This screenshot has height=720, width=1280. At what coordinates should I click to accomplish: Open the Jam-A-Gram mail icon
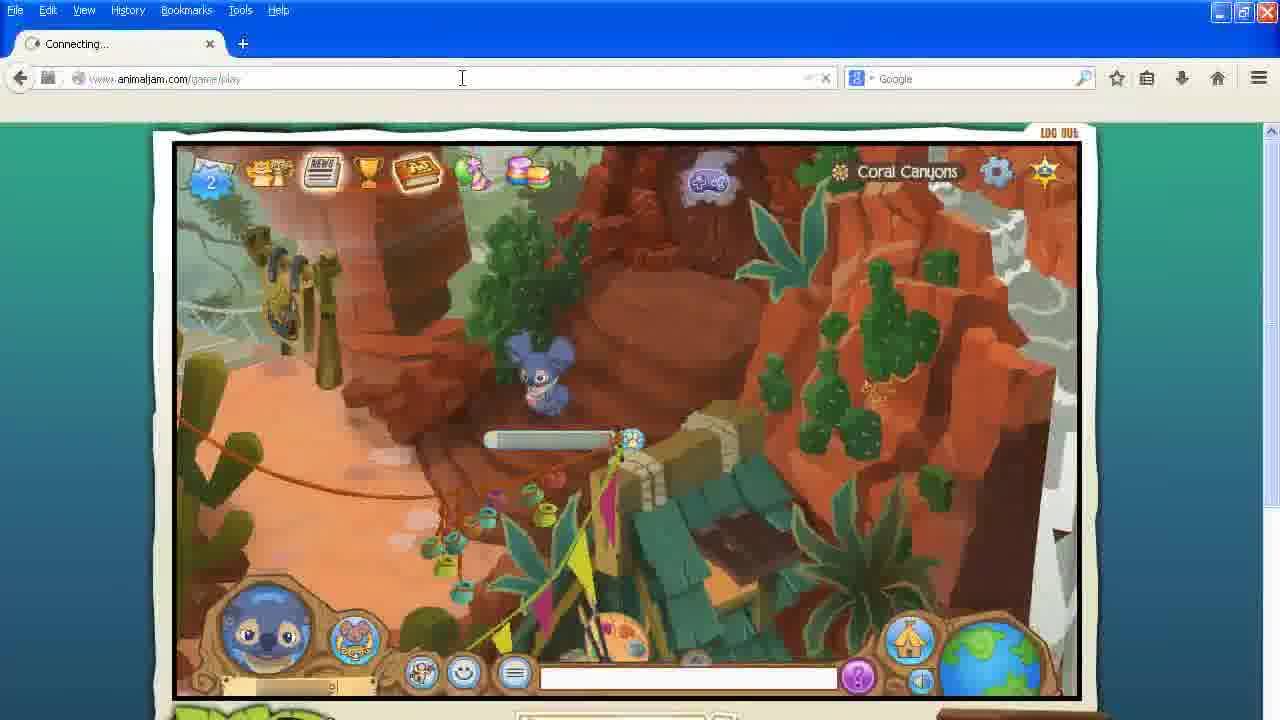[211, 178]
